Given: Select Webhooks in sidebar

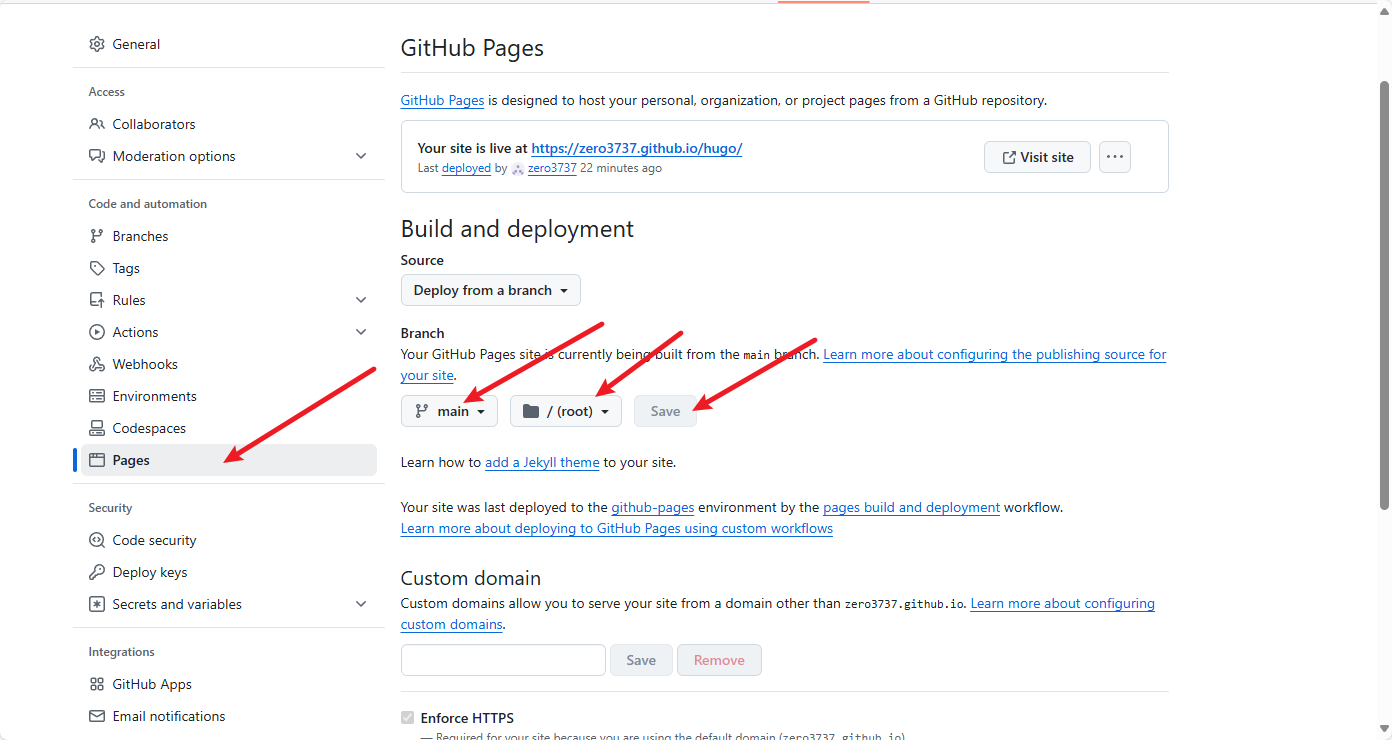Looking at the screenshot, I should click(x=229, y=364).
